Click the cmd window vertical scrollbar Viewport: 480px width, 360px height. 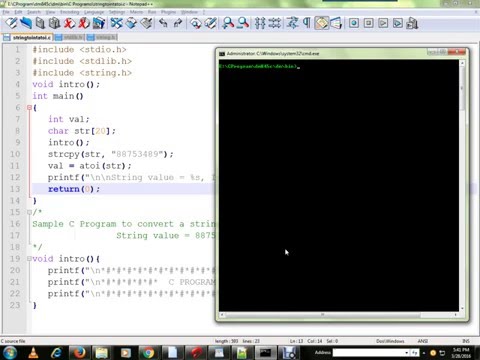pyautogui.click(x=462, y=186)
